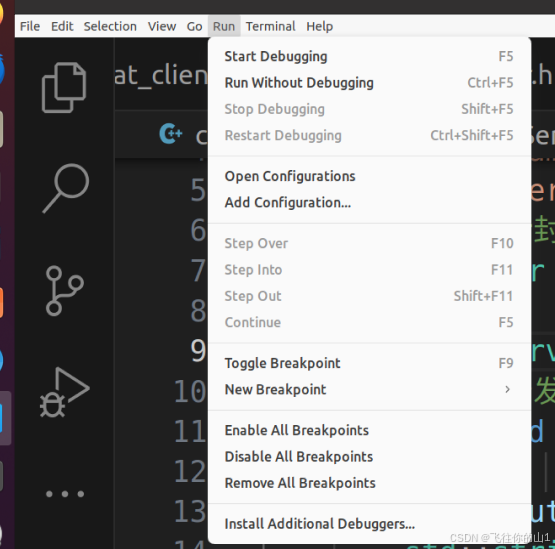
Task: Select Add Configuration...
Action: point(369,202)
